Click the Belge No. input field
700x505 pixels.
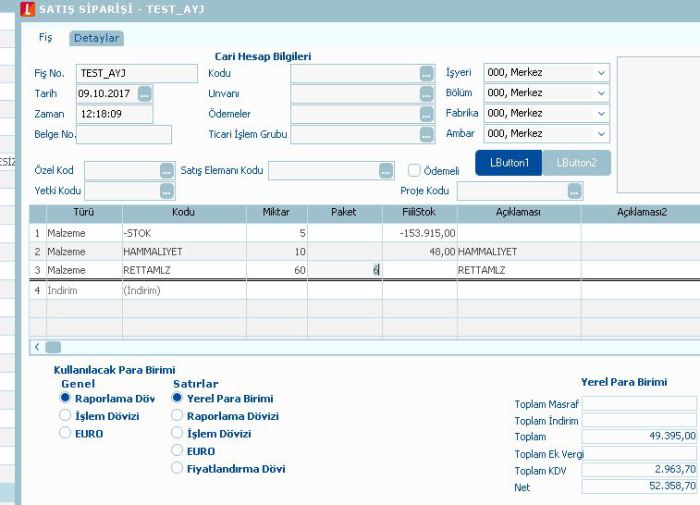click(124, 134)
